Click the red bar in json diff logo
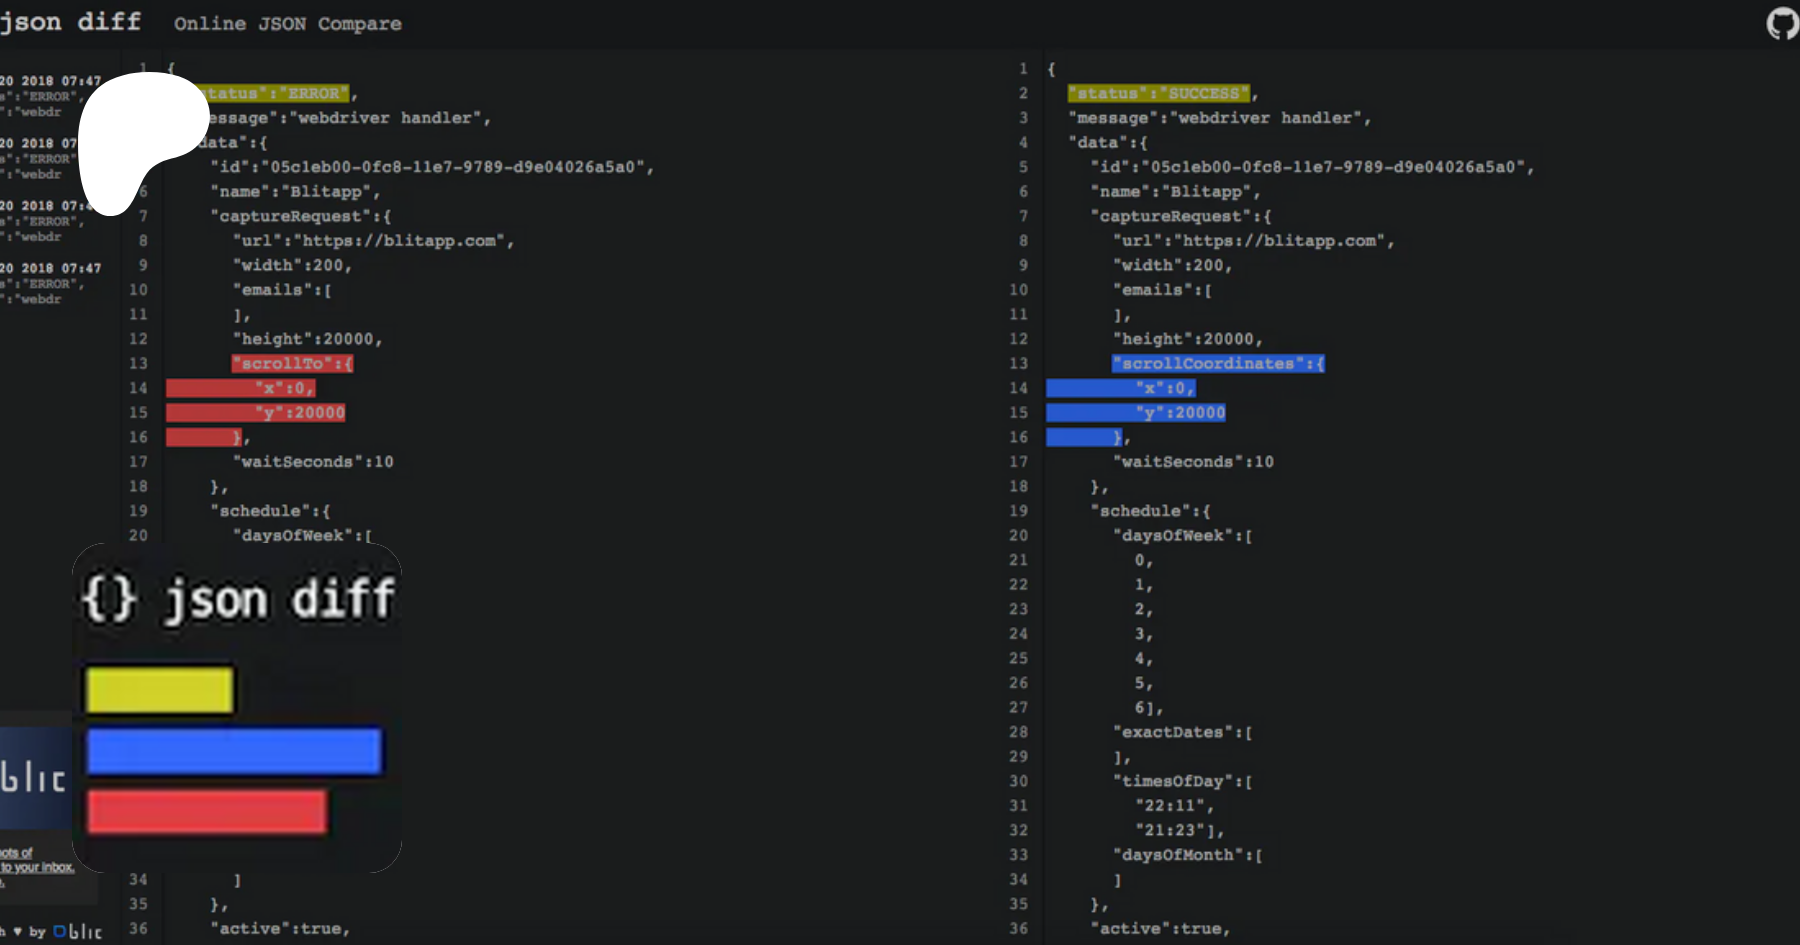Screen dimensions: 1800x945 pyautogui.click(x=207, y=811)
